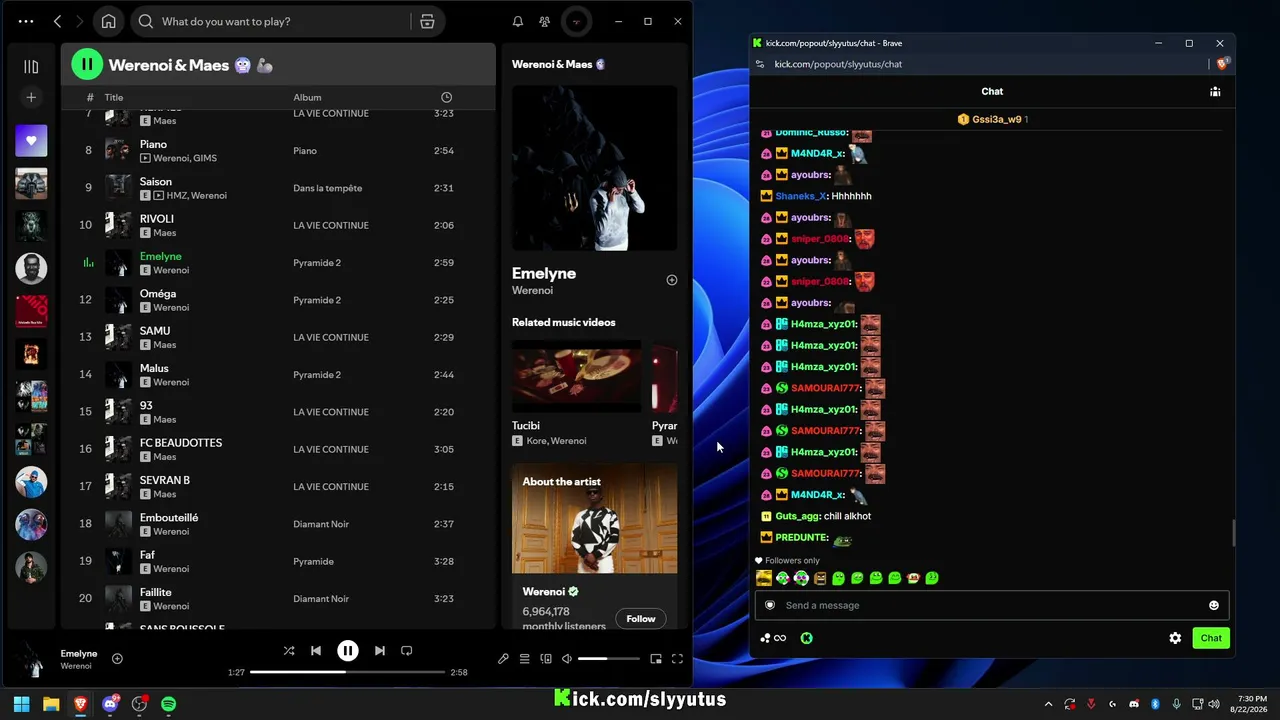Go to Spotify Home
1280x720 pixels.
(x=108, y=21)
